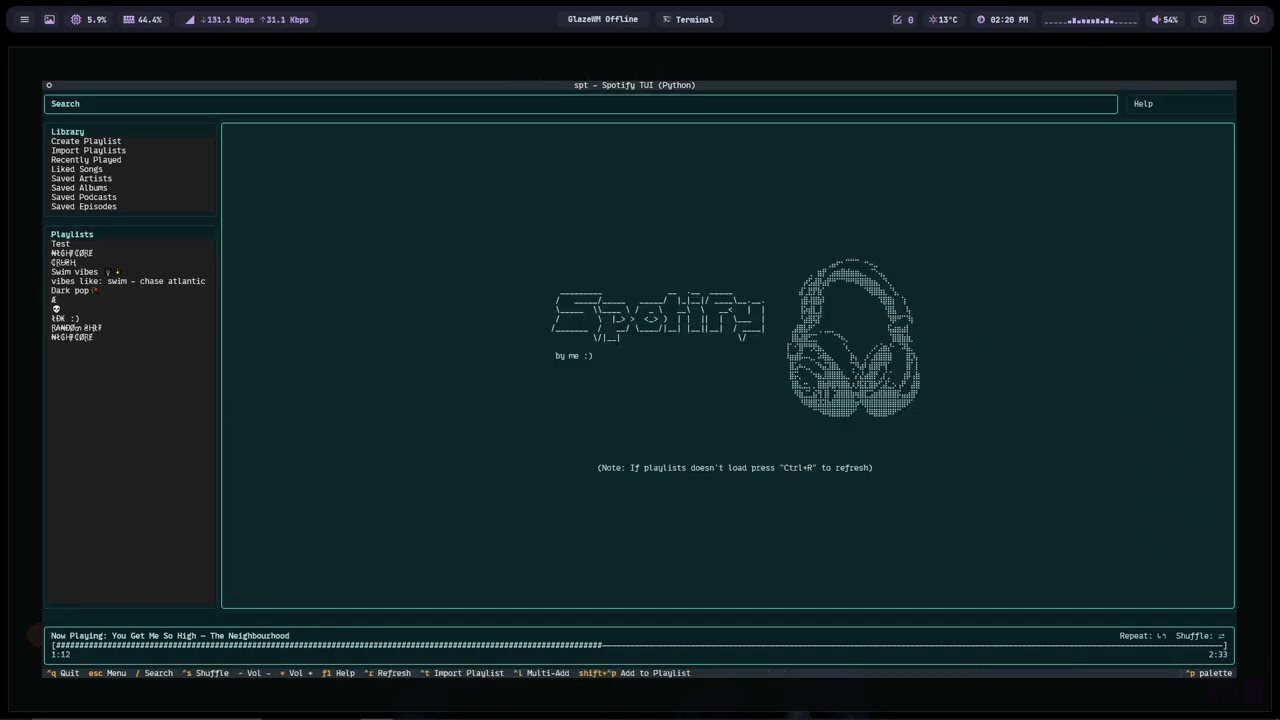Viewport: 1280px width, 720px height.
Task: Click the Ctrl+R refresh note text
Action: pos(735,468)
